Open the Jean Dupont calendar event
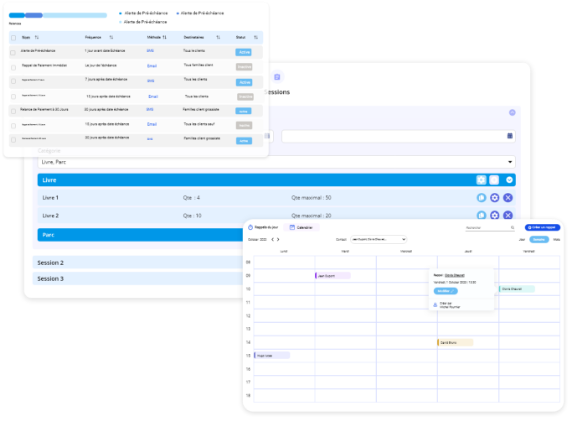Viewport: 572px width, 421px height. pos(333,276)
